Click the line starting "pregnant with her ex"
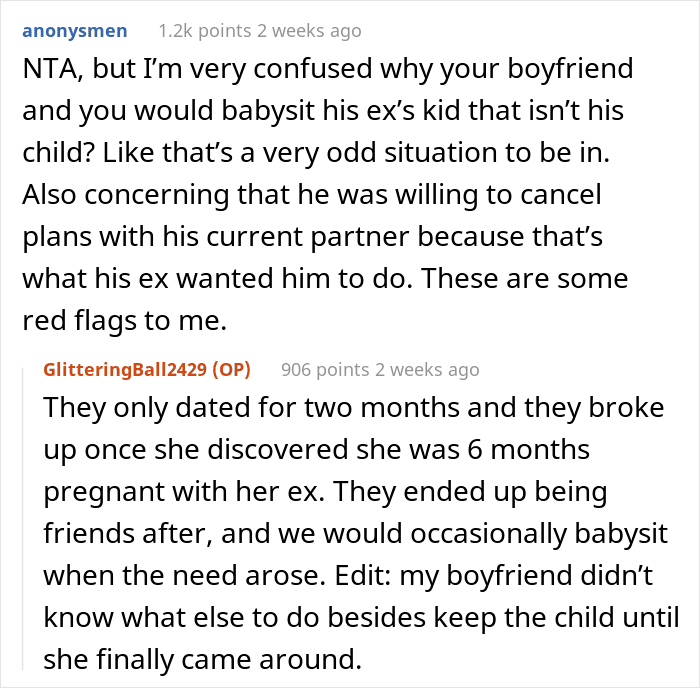 pyautogui.click(x=325, y=491)
